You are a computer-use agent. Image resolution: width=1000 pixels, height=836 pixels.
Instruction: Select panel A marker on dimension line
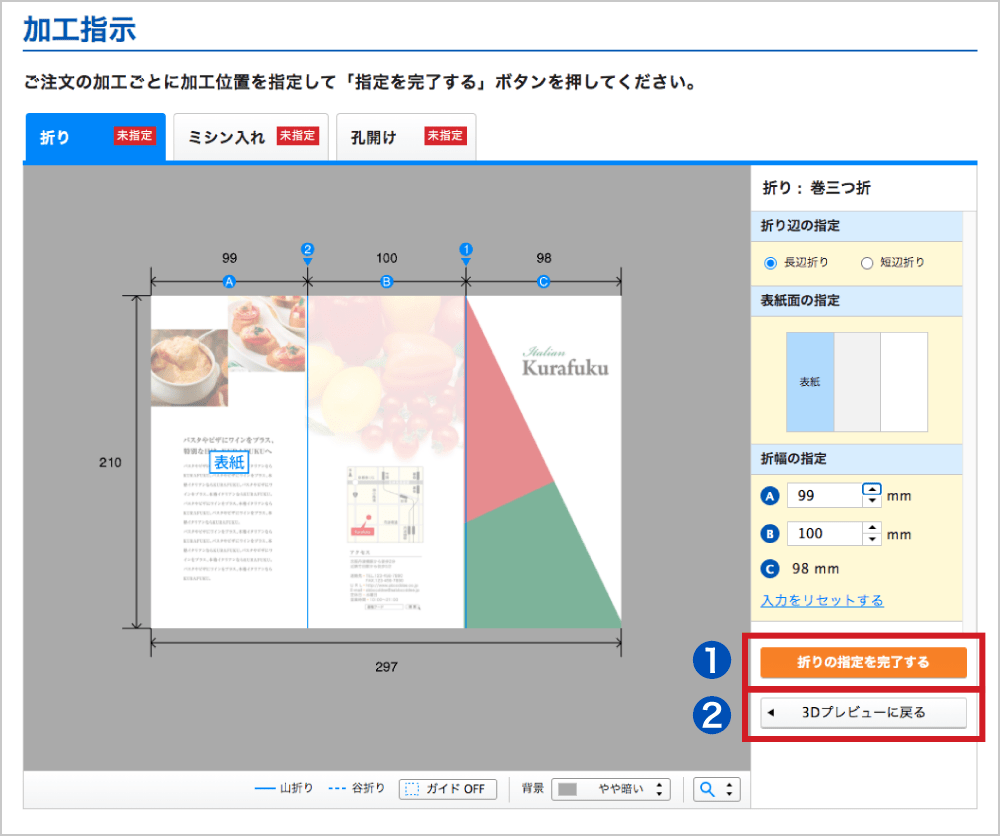pyautogui.click(x=229, y=282)
